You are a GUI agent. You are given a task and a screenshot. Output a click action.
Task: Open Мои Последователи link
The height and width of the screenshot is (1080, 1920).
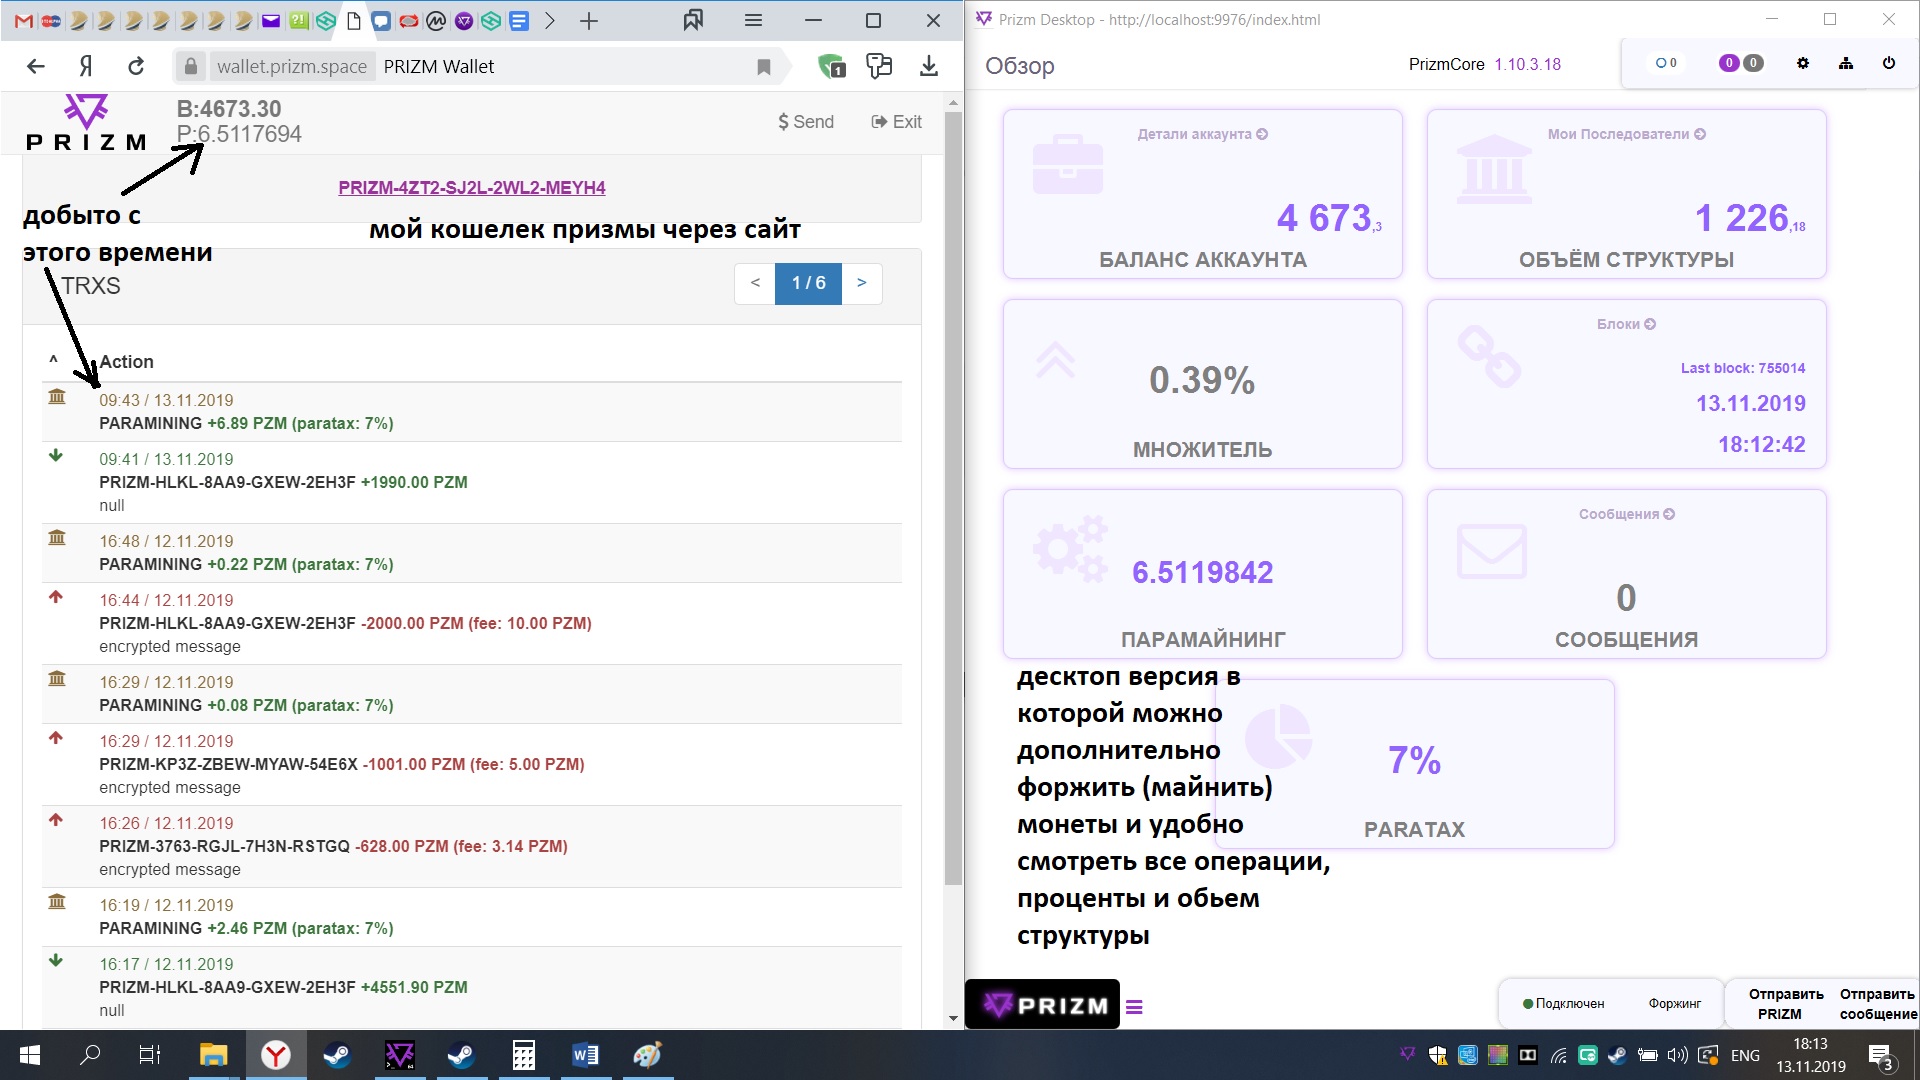(x=1626, y=134)
